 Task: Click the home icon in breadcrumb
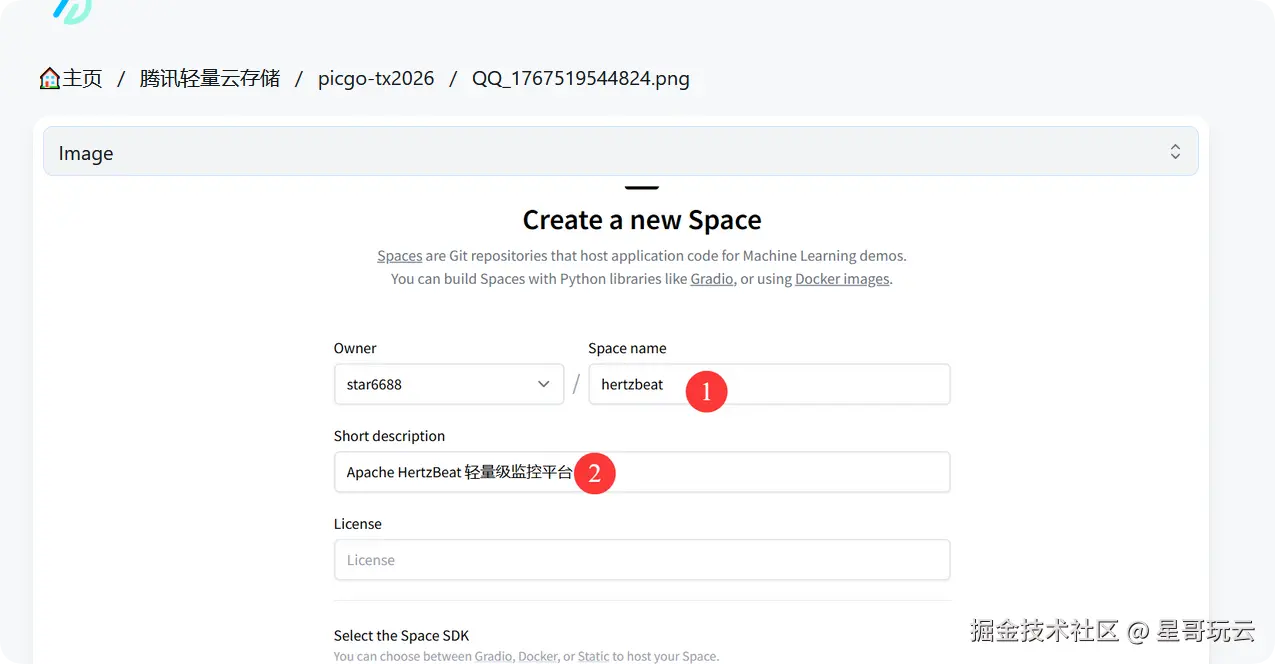[x=49, y=79]
